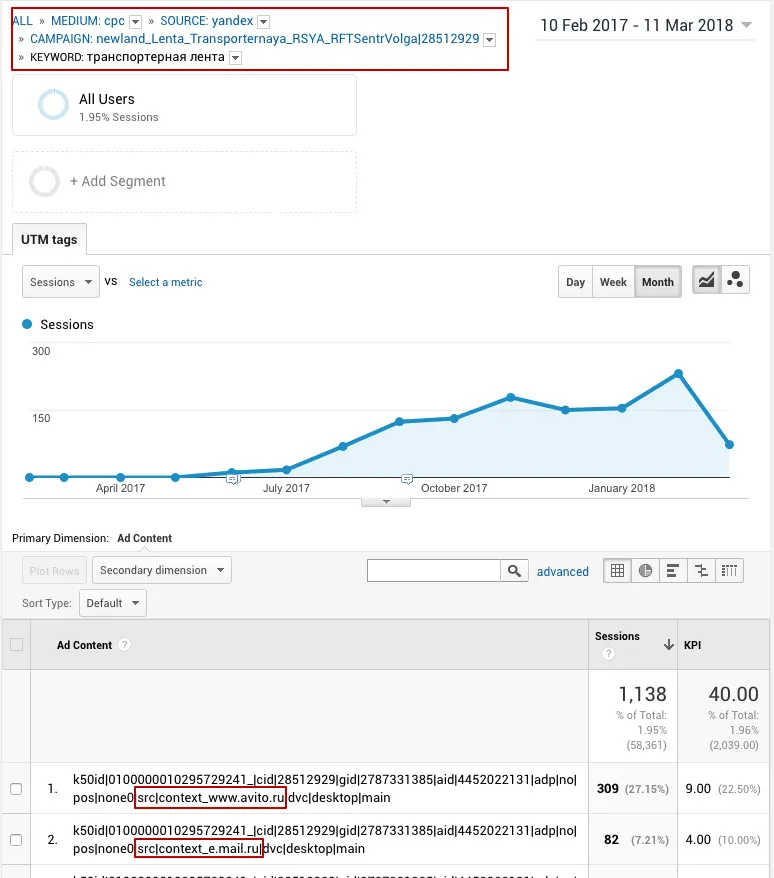This screenshot has width=774, height=878.
Task: Switch chart granularity to Day
Action: coord(575,282)
